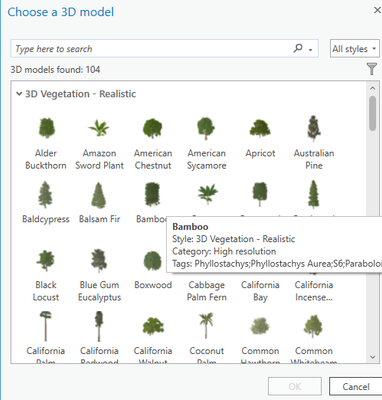Click the scrollbar down arrow
This screenshot has width=382, height=400.
pos(373,357)
